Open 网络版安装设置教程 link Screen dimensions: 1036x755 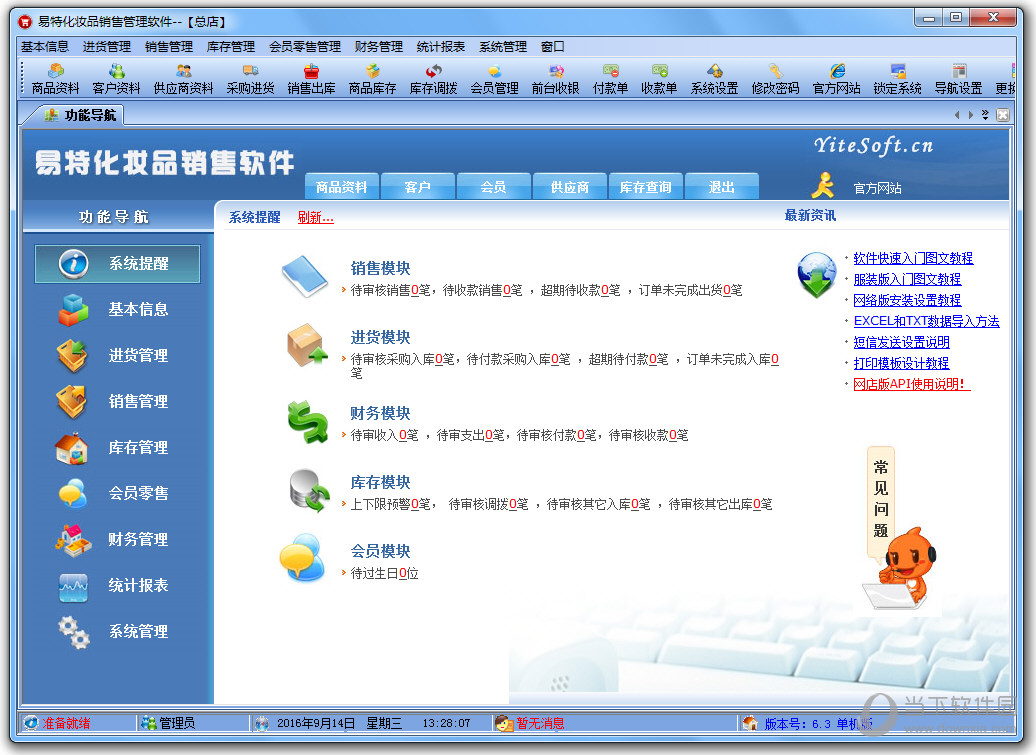click(907, 301)
